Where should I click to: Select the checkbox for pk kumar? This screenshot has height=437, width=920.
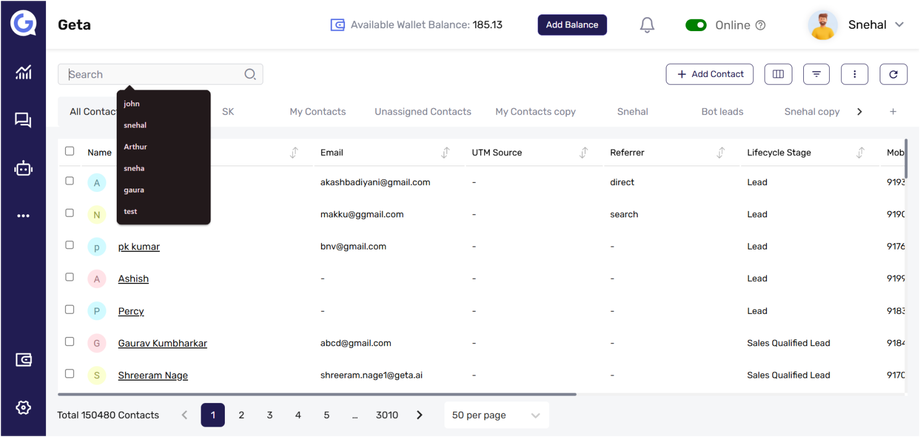pyautogui.click(x=70, y=245)
